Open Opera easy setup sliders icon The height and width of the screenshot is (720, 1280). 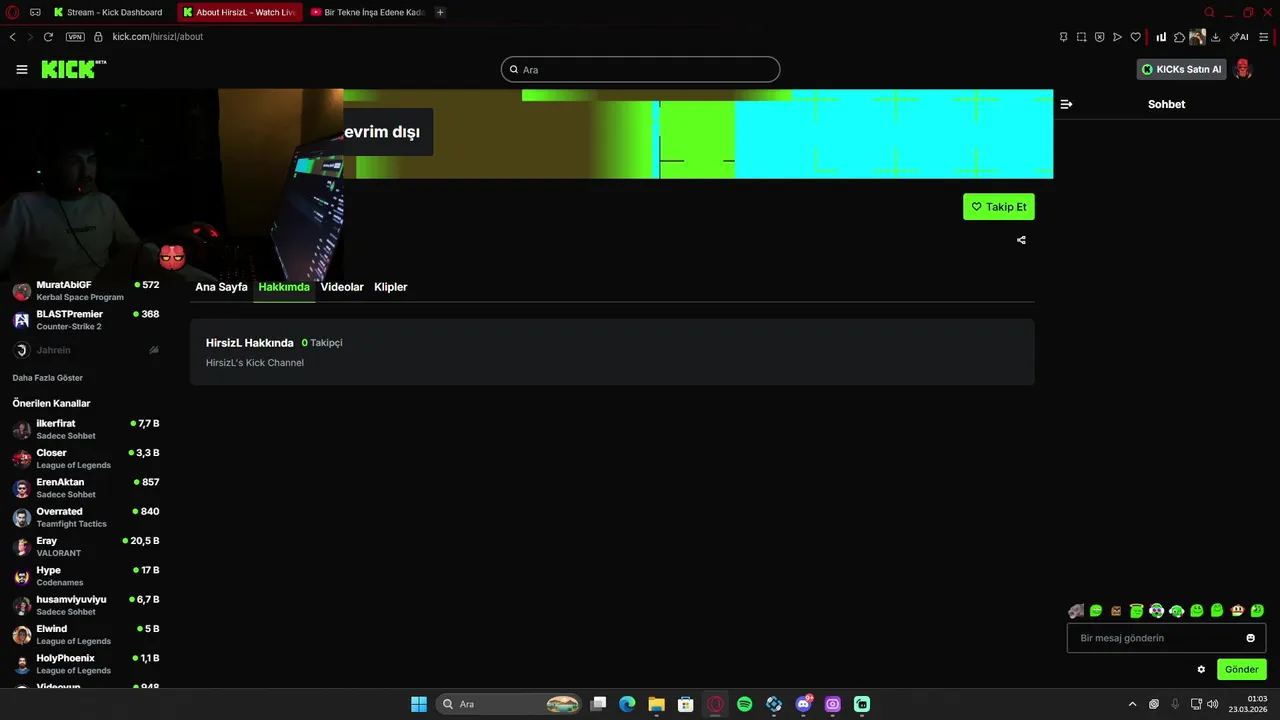[1263, 37]
